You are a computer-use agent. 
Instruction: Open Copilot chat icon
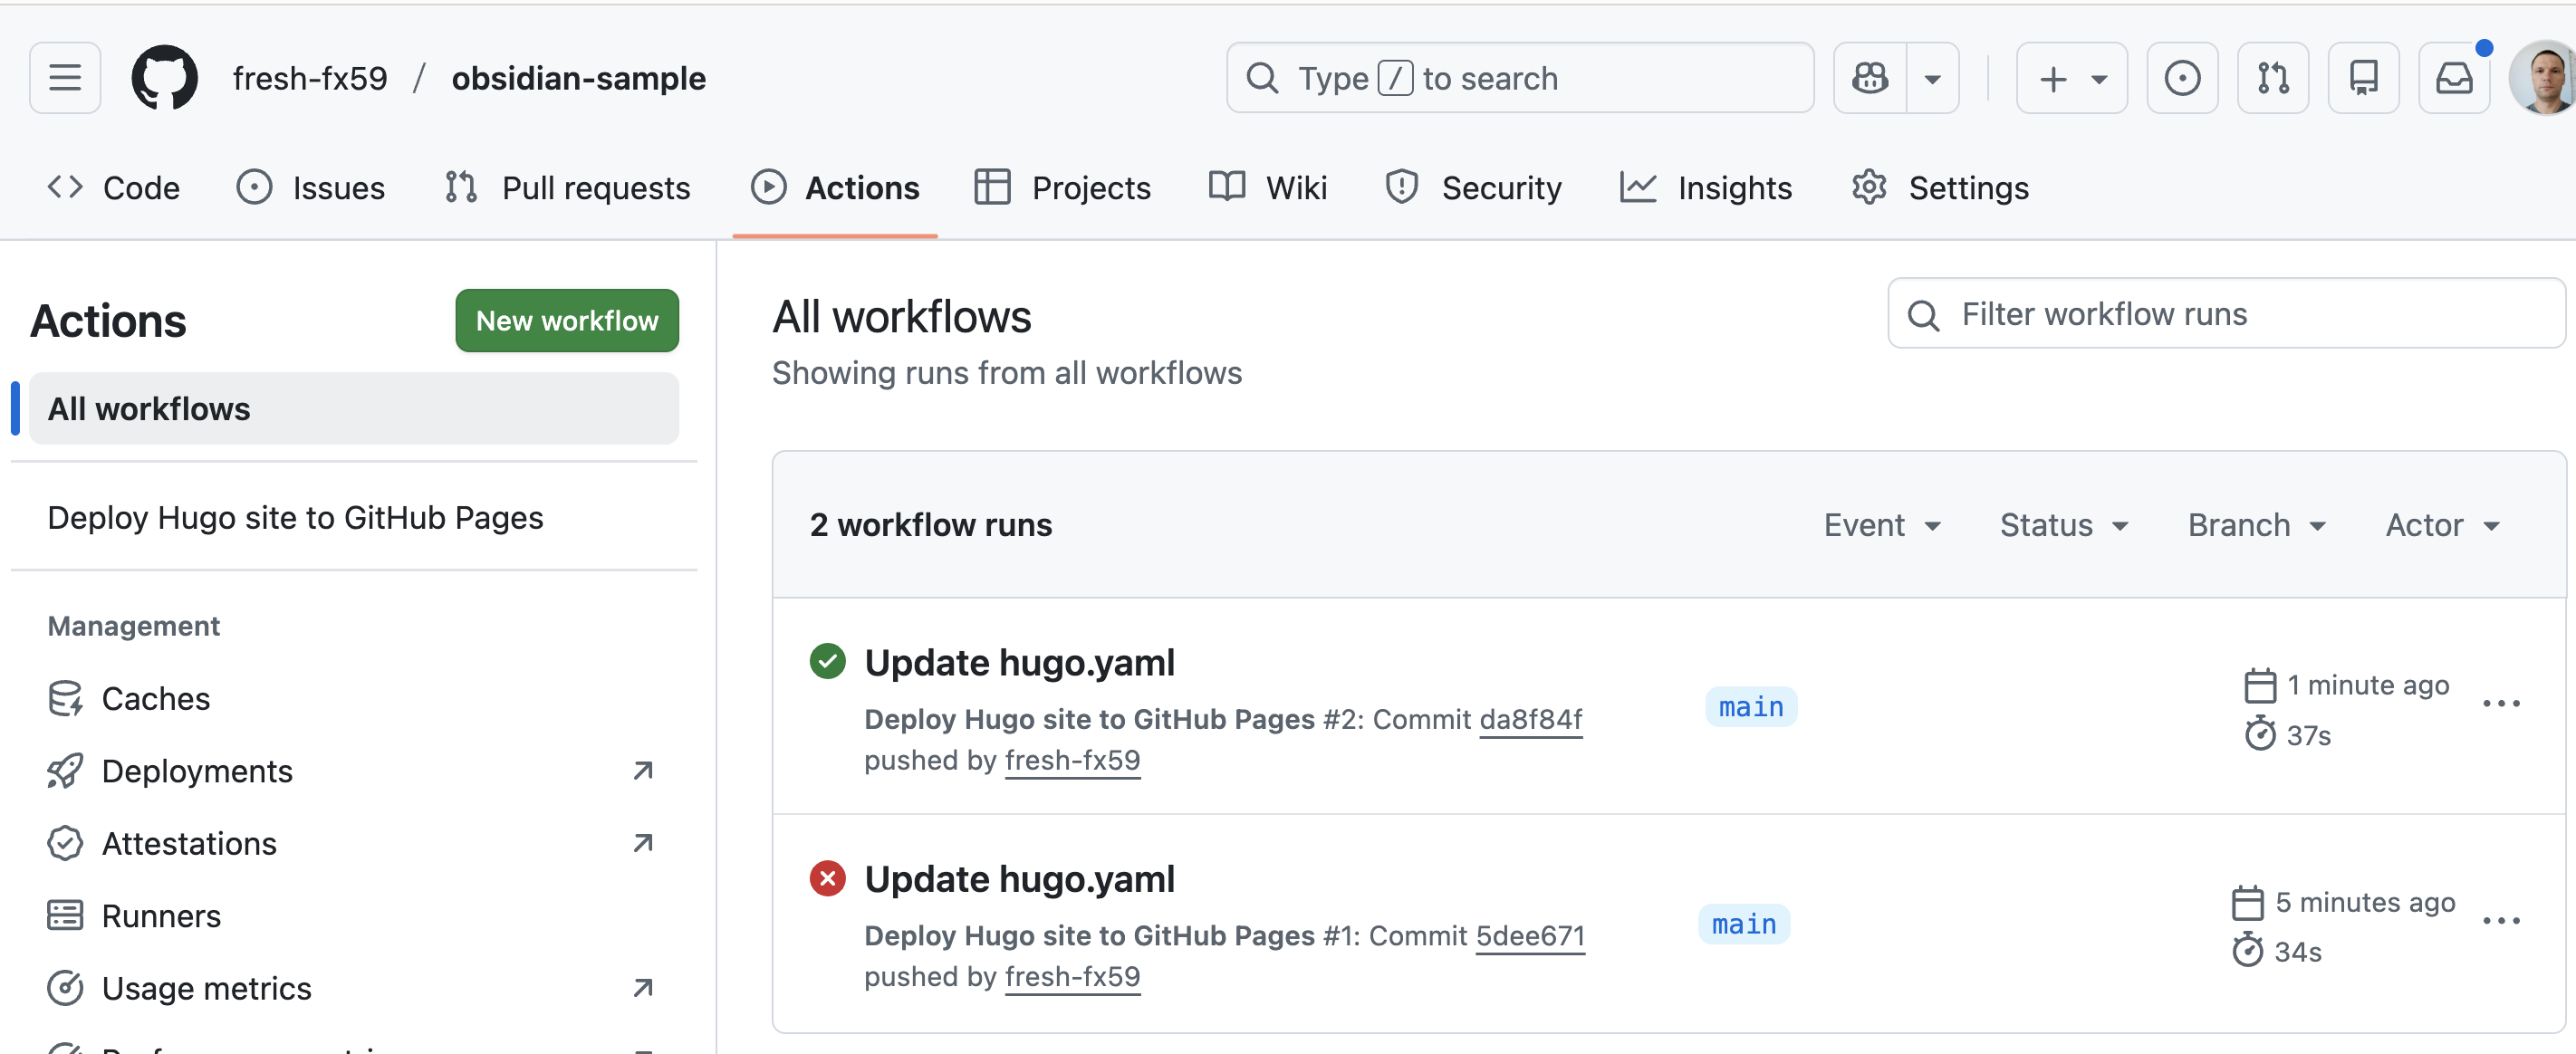pos(1870,78)
